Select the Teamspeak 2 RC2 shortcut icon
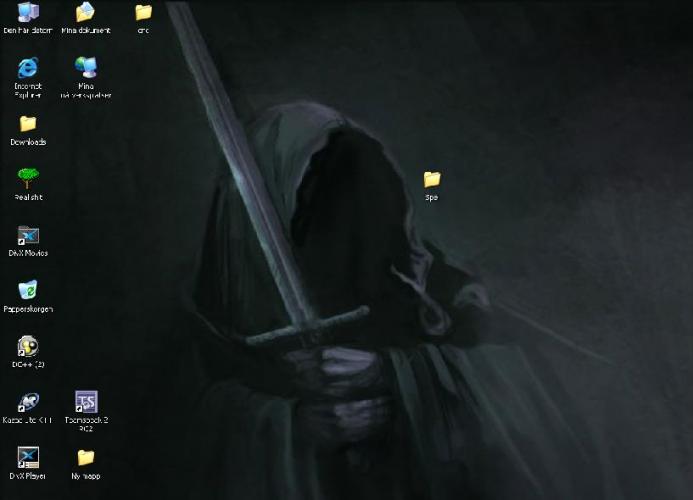 click(86, 401)
